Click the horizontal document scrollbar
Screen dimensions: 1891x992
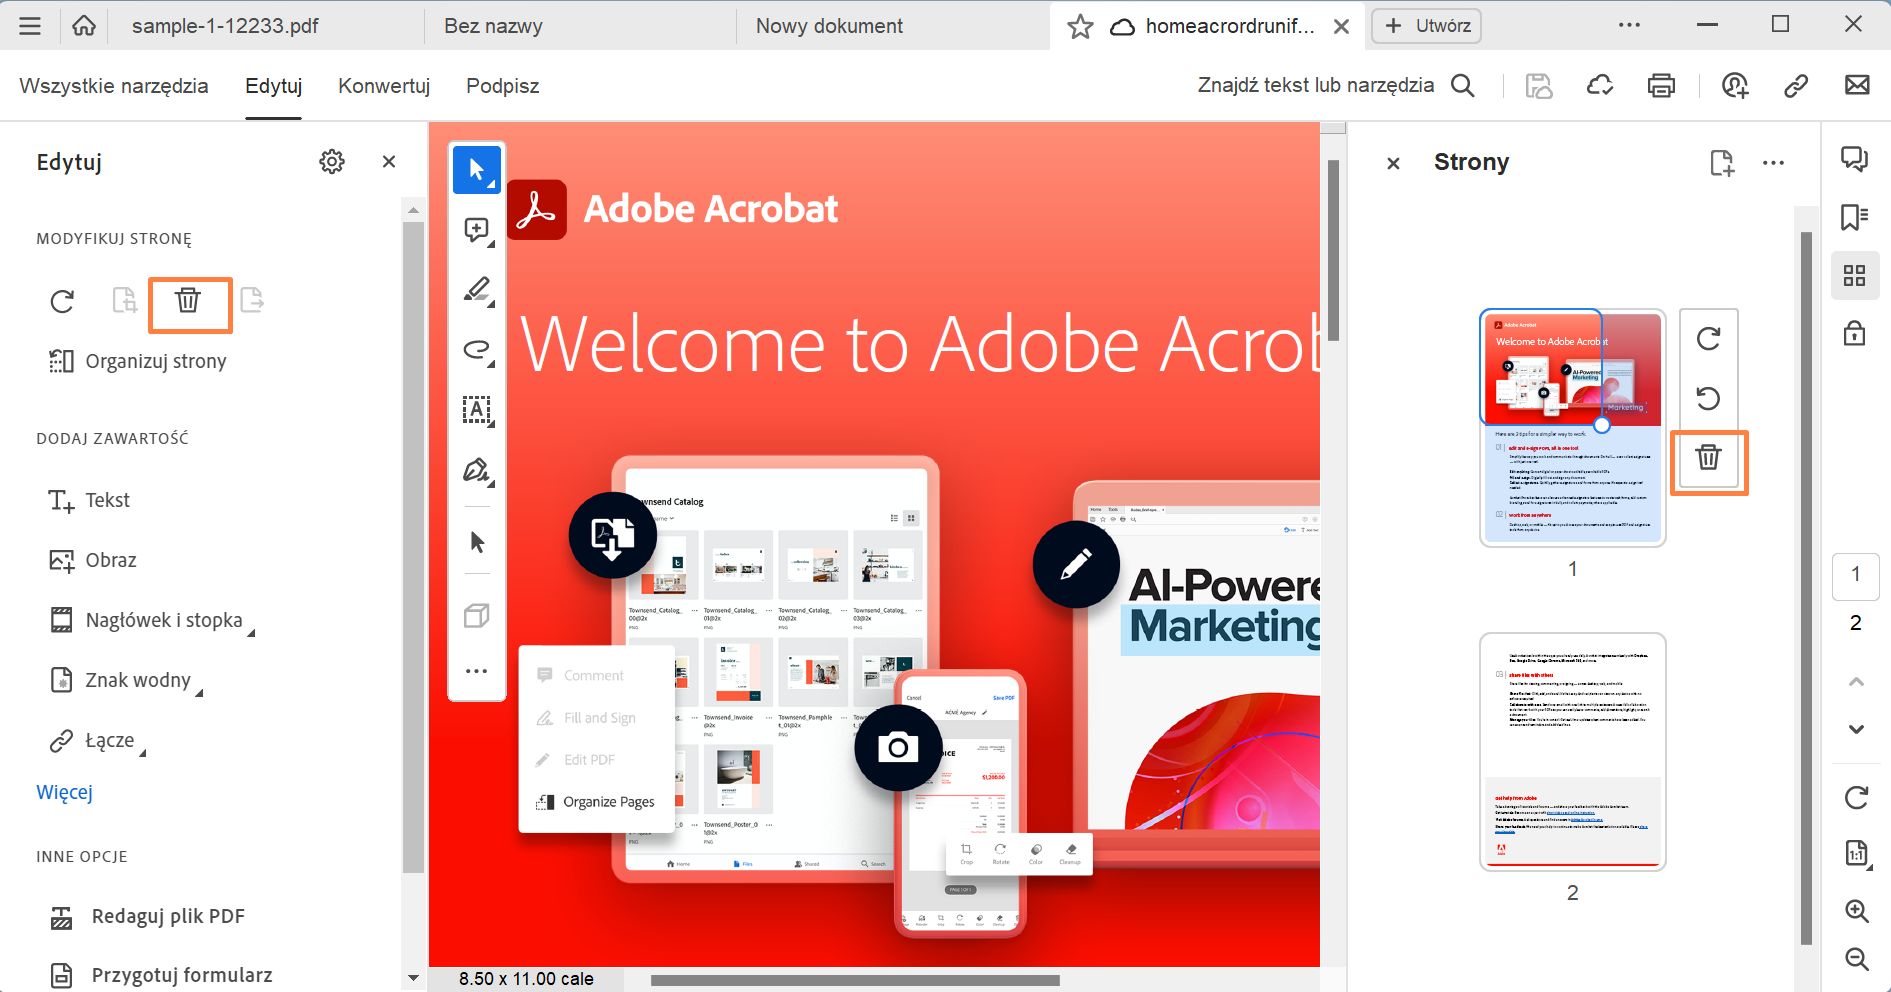click(855, 980)
